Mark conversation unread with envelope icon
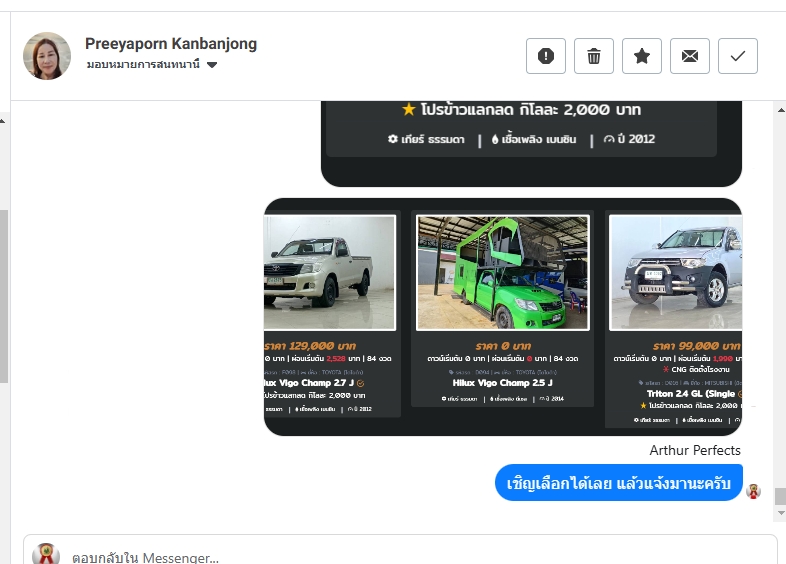The width and height of the screenshot is (786, 564). tap(690, 56)
